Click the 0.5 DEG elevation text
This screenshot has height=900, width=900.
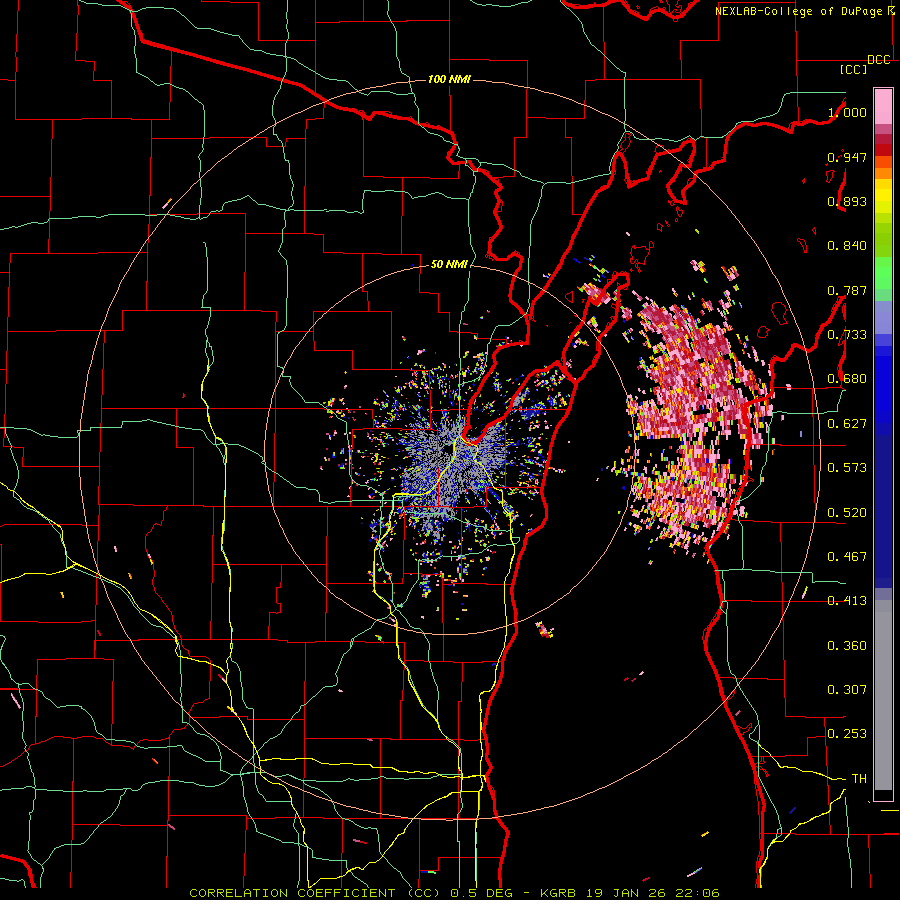[481, 893]
